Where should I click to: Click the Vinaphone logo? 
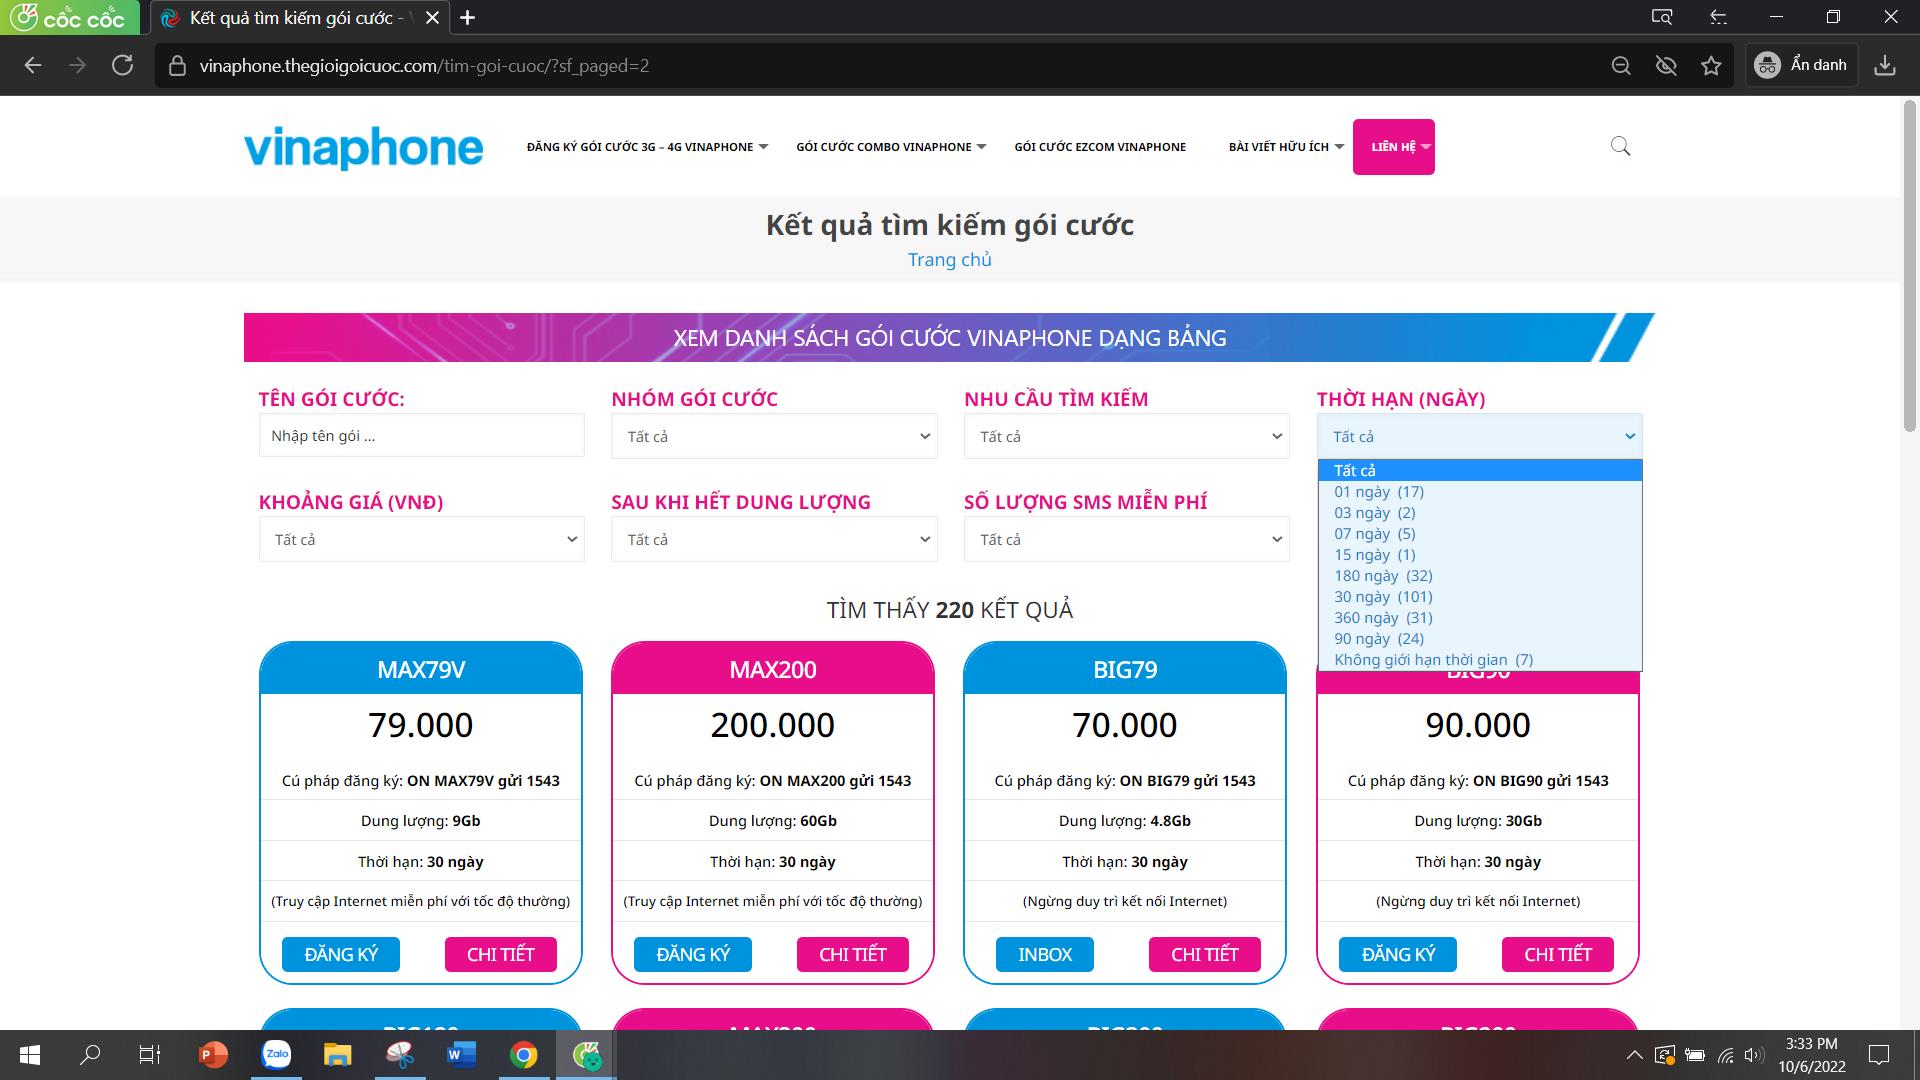364,147
